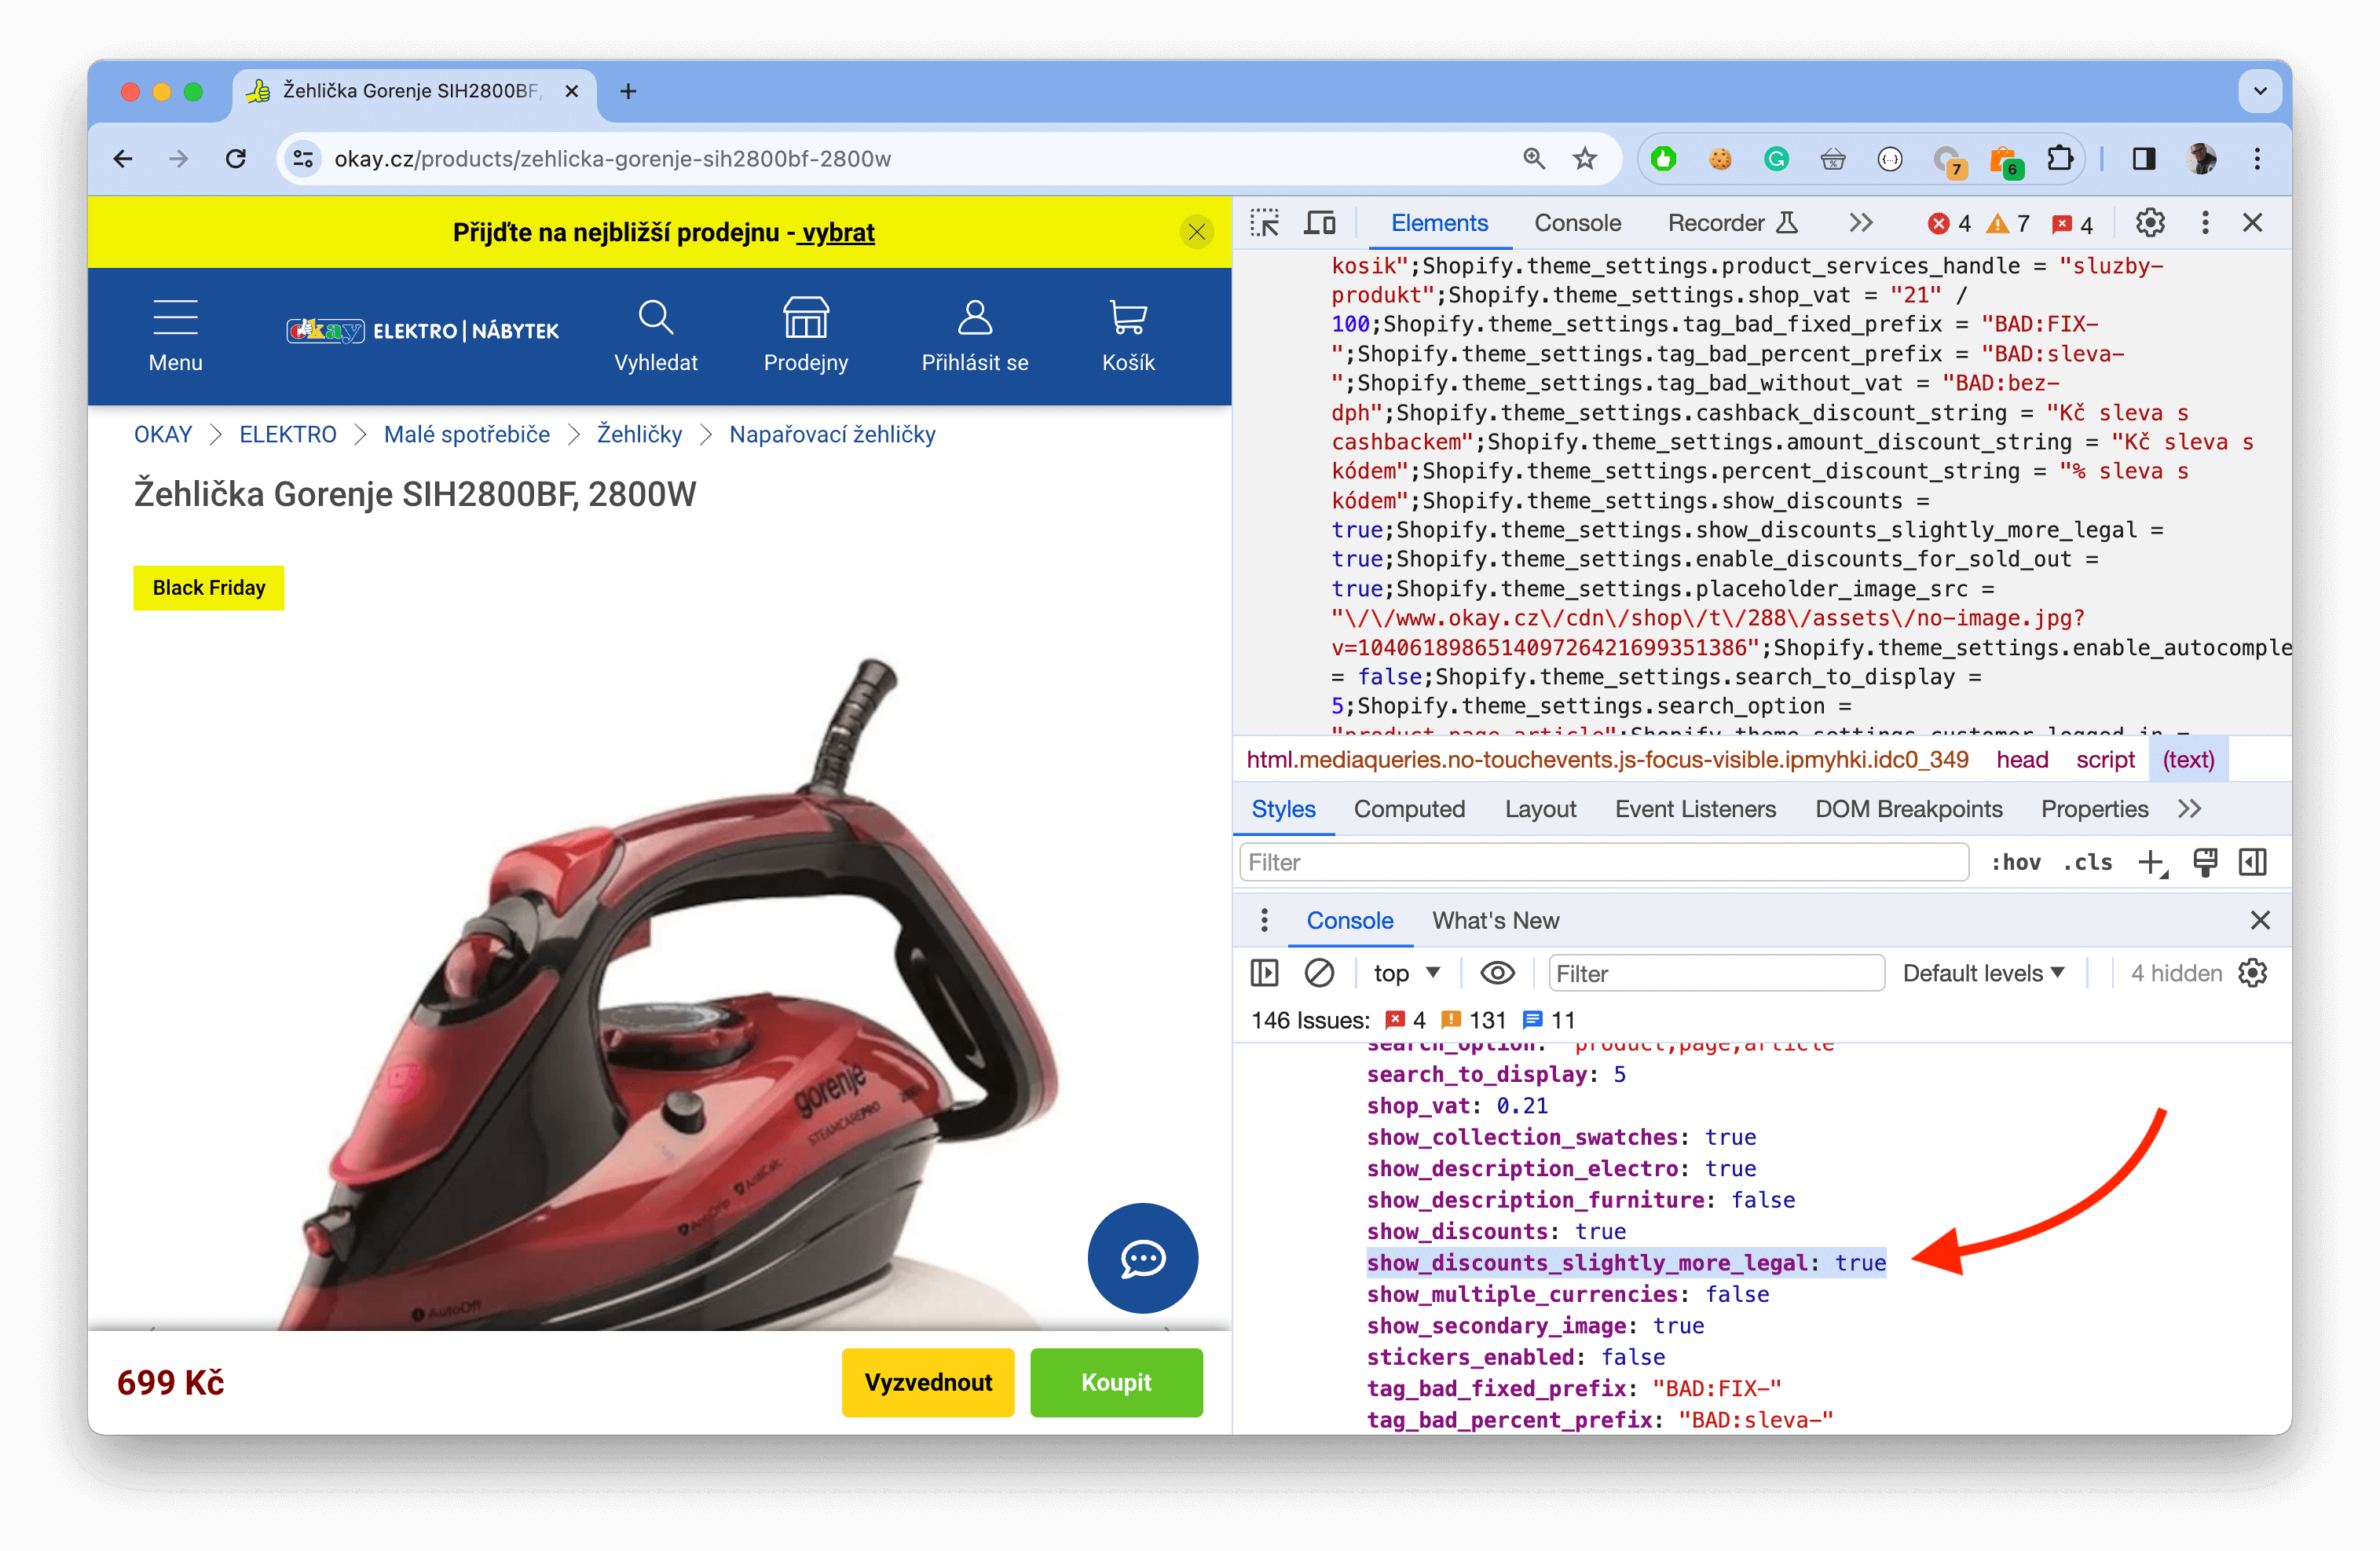Toggle the device toolbar icon

tap(1319, 223)
